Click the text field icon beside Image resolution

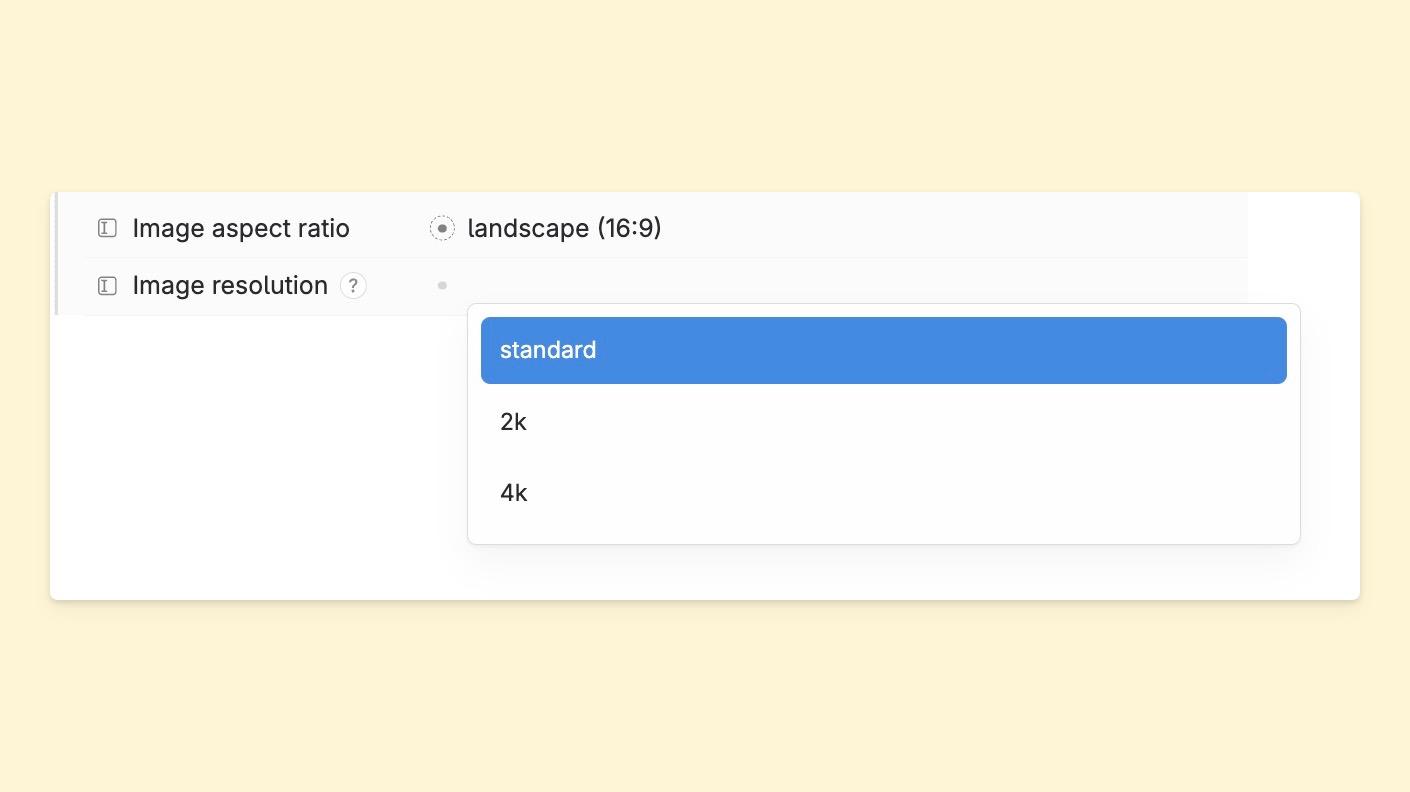(107, 285)
